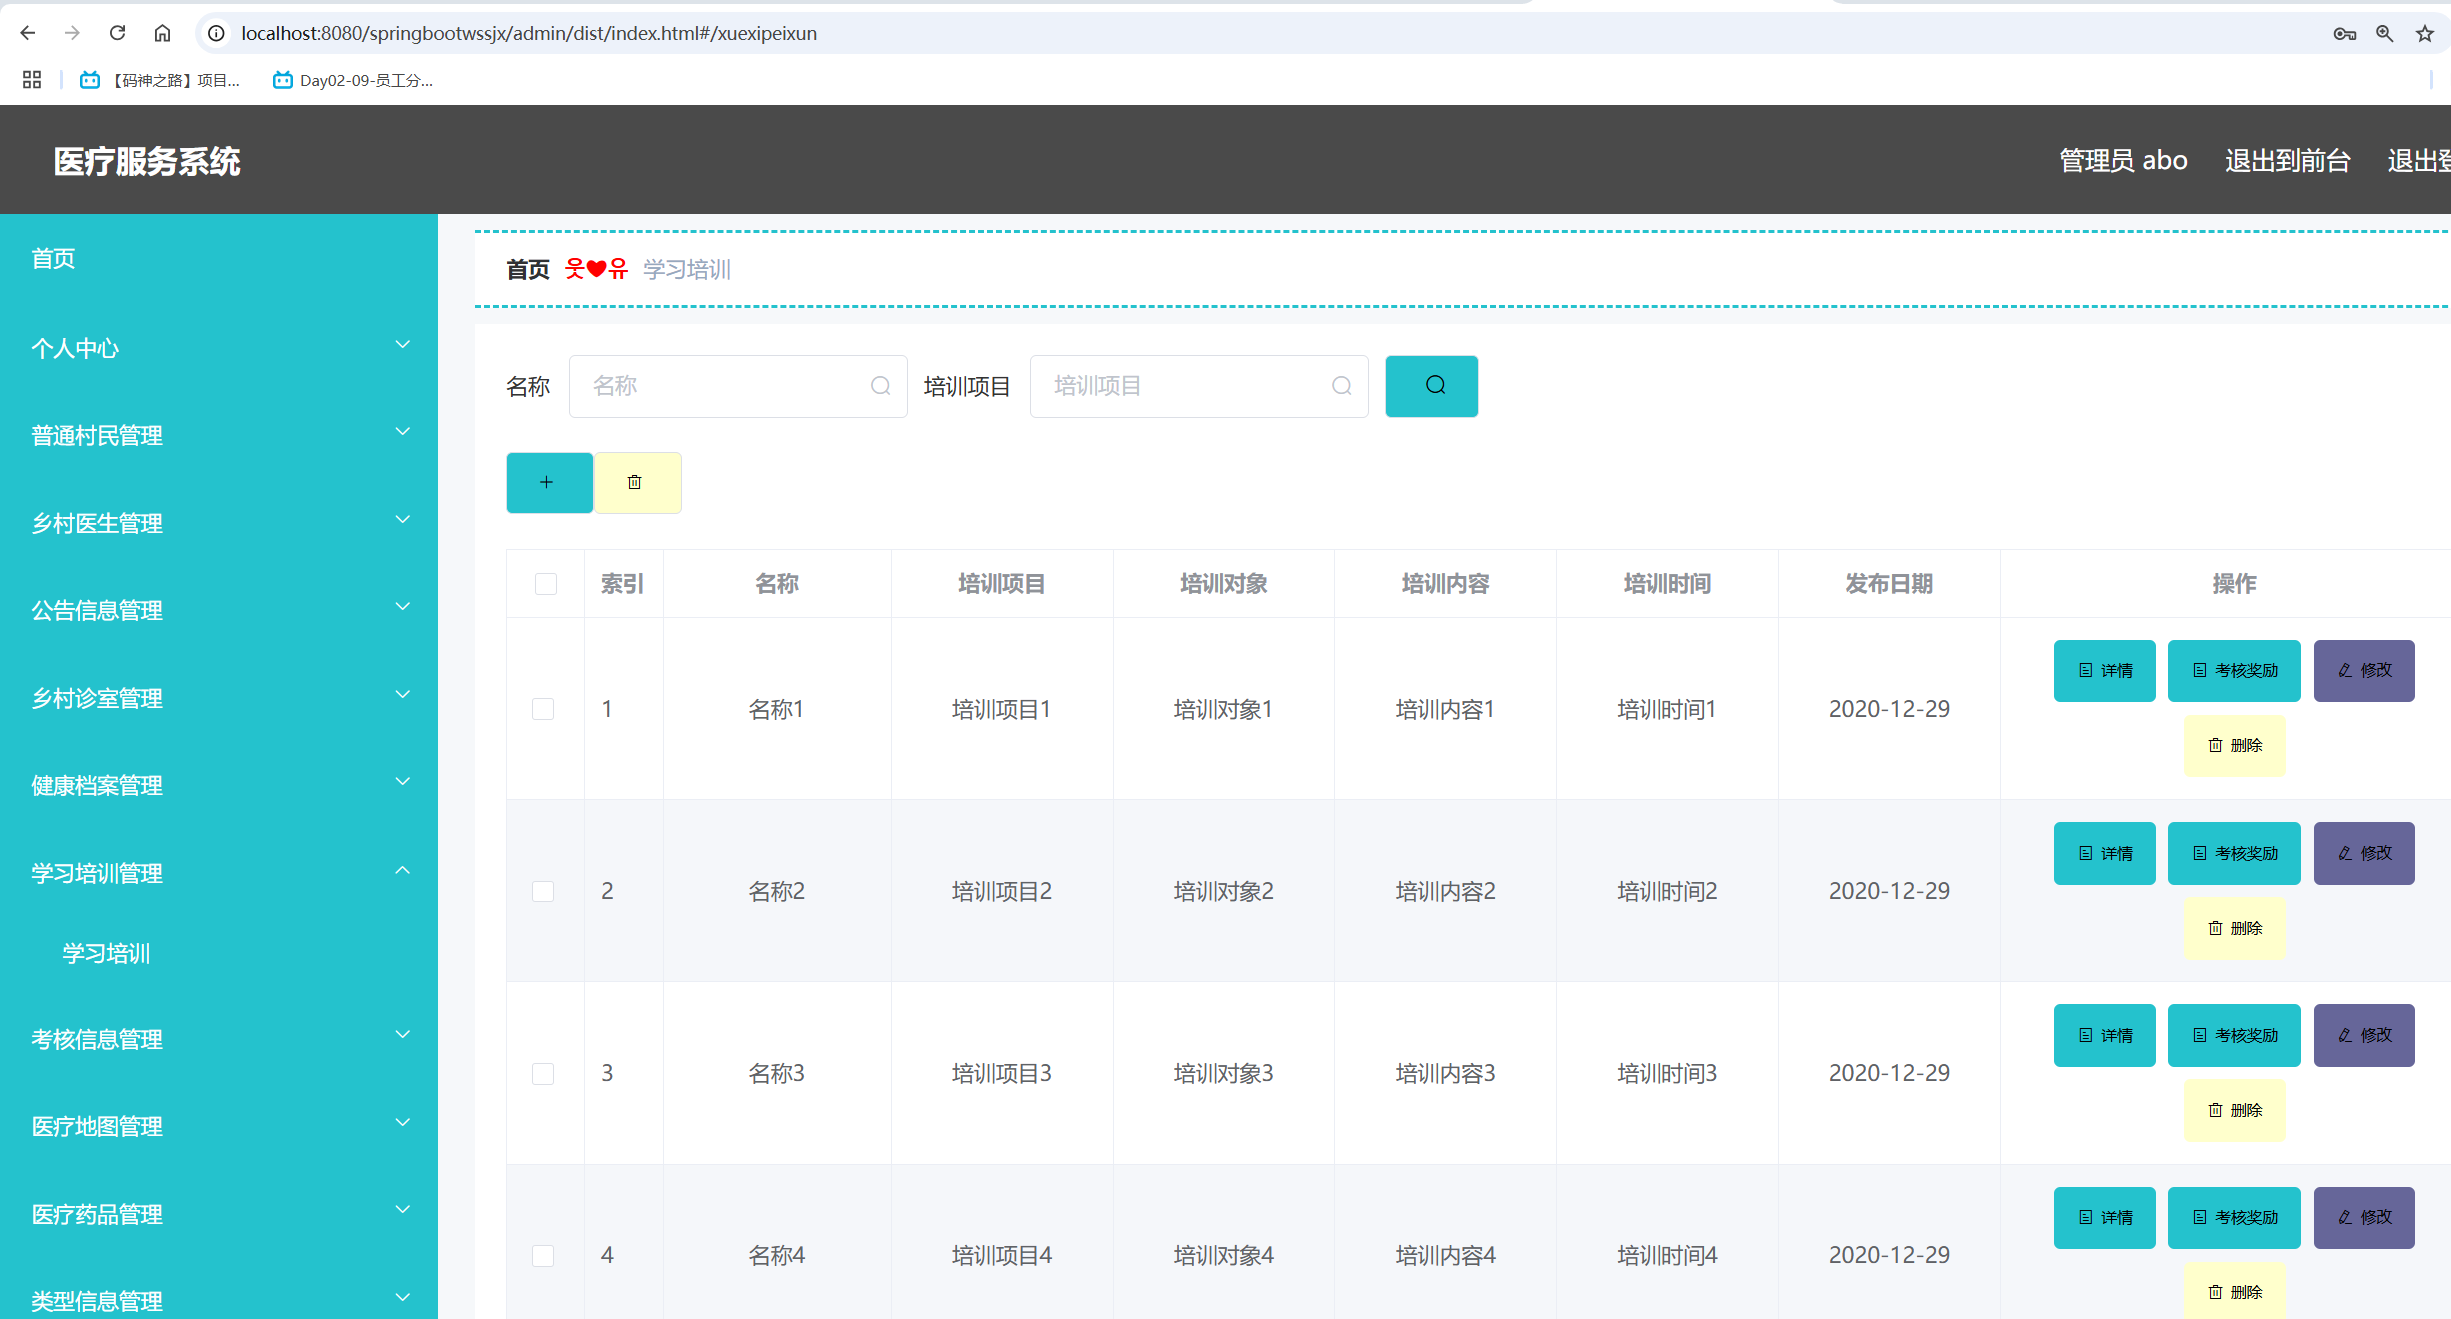Open the apps grid in bookmarks bar
The width and height of the screenshot is (2451, 1319).
coord(32,80)
